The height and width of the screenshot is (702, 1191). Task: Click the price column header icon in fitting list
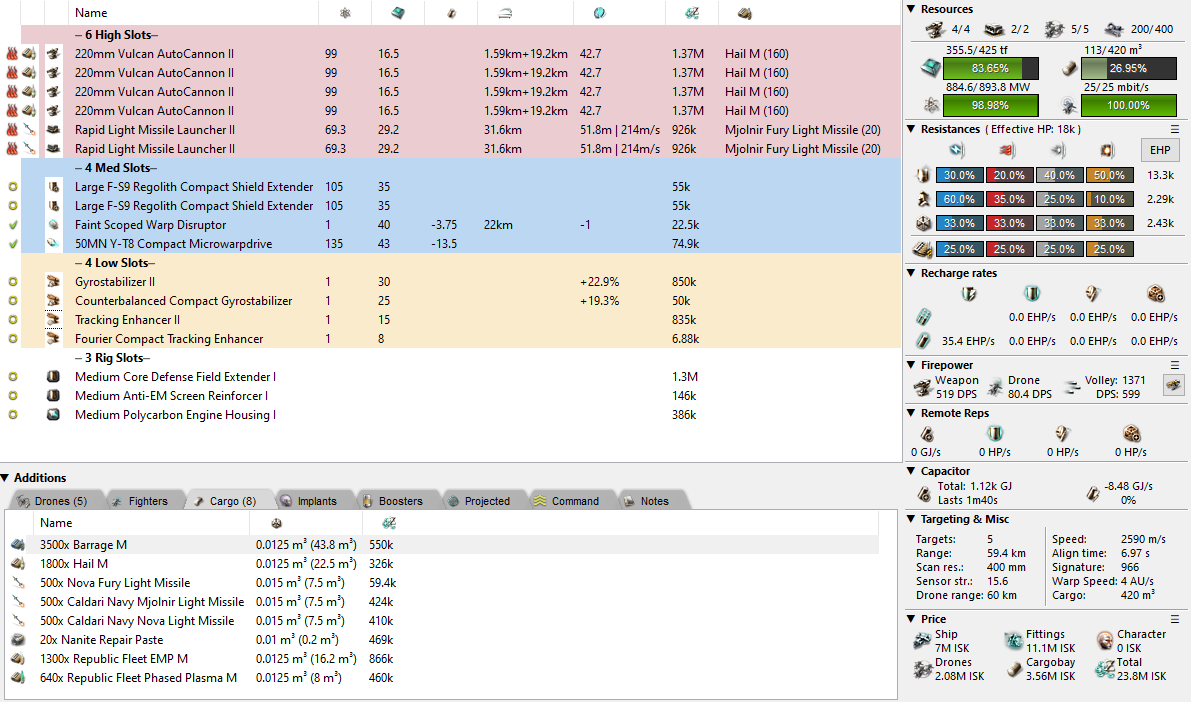coord(691,13)
